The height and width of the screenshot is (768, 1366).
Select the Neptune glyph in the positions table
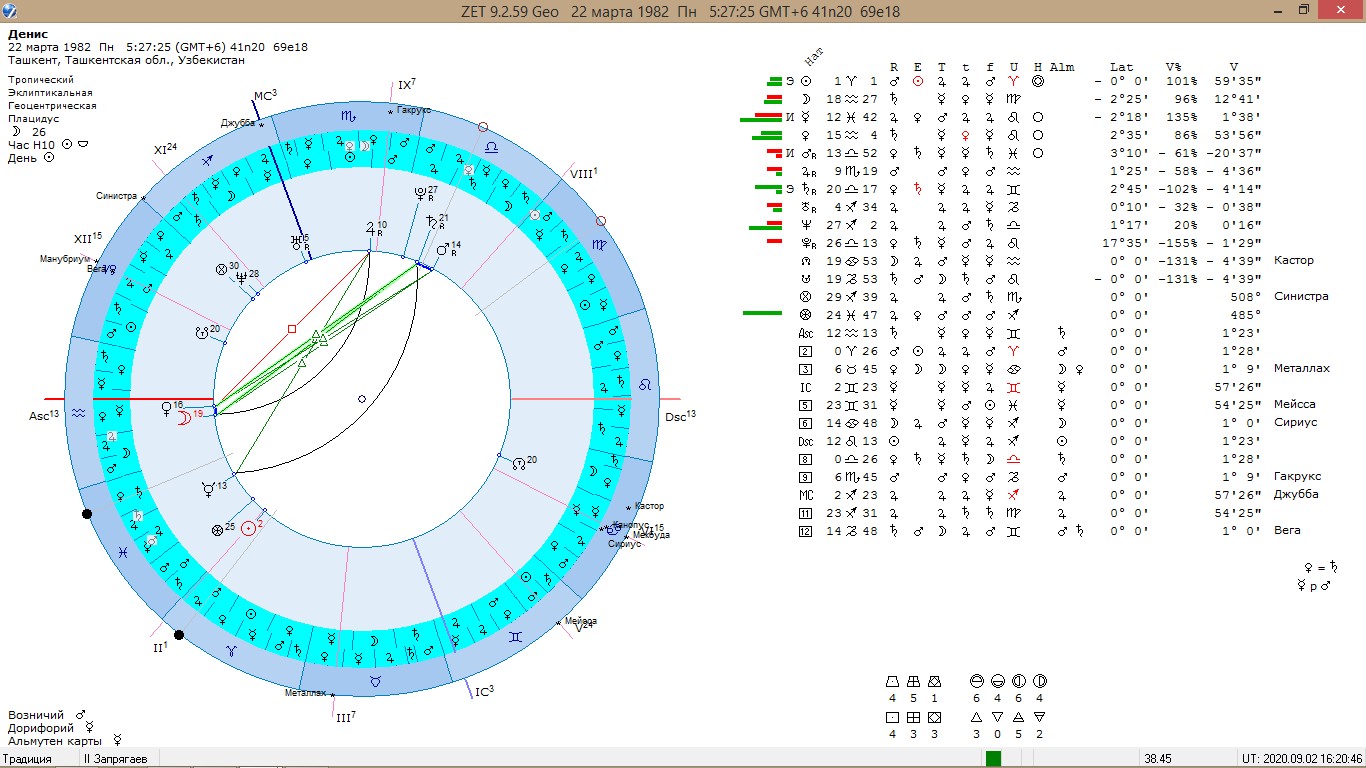click(x=806, y=225)
